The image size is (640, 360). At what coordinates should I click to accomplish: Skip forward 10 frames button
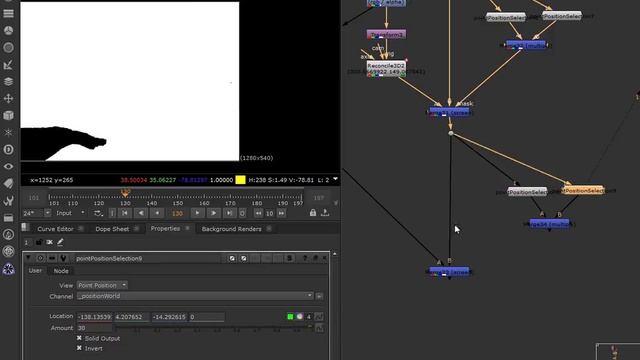281,213
